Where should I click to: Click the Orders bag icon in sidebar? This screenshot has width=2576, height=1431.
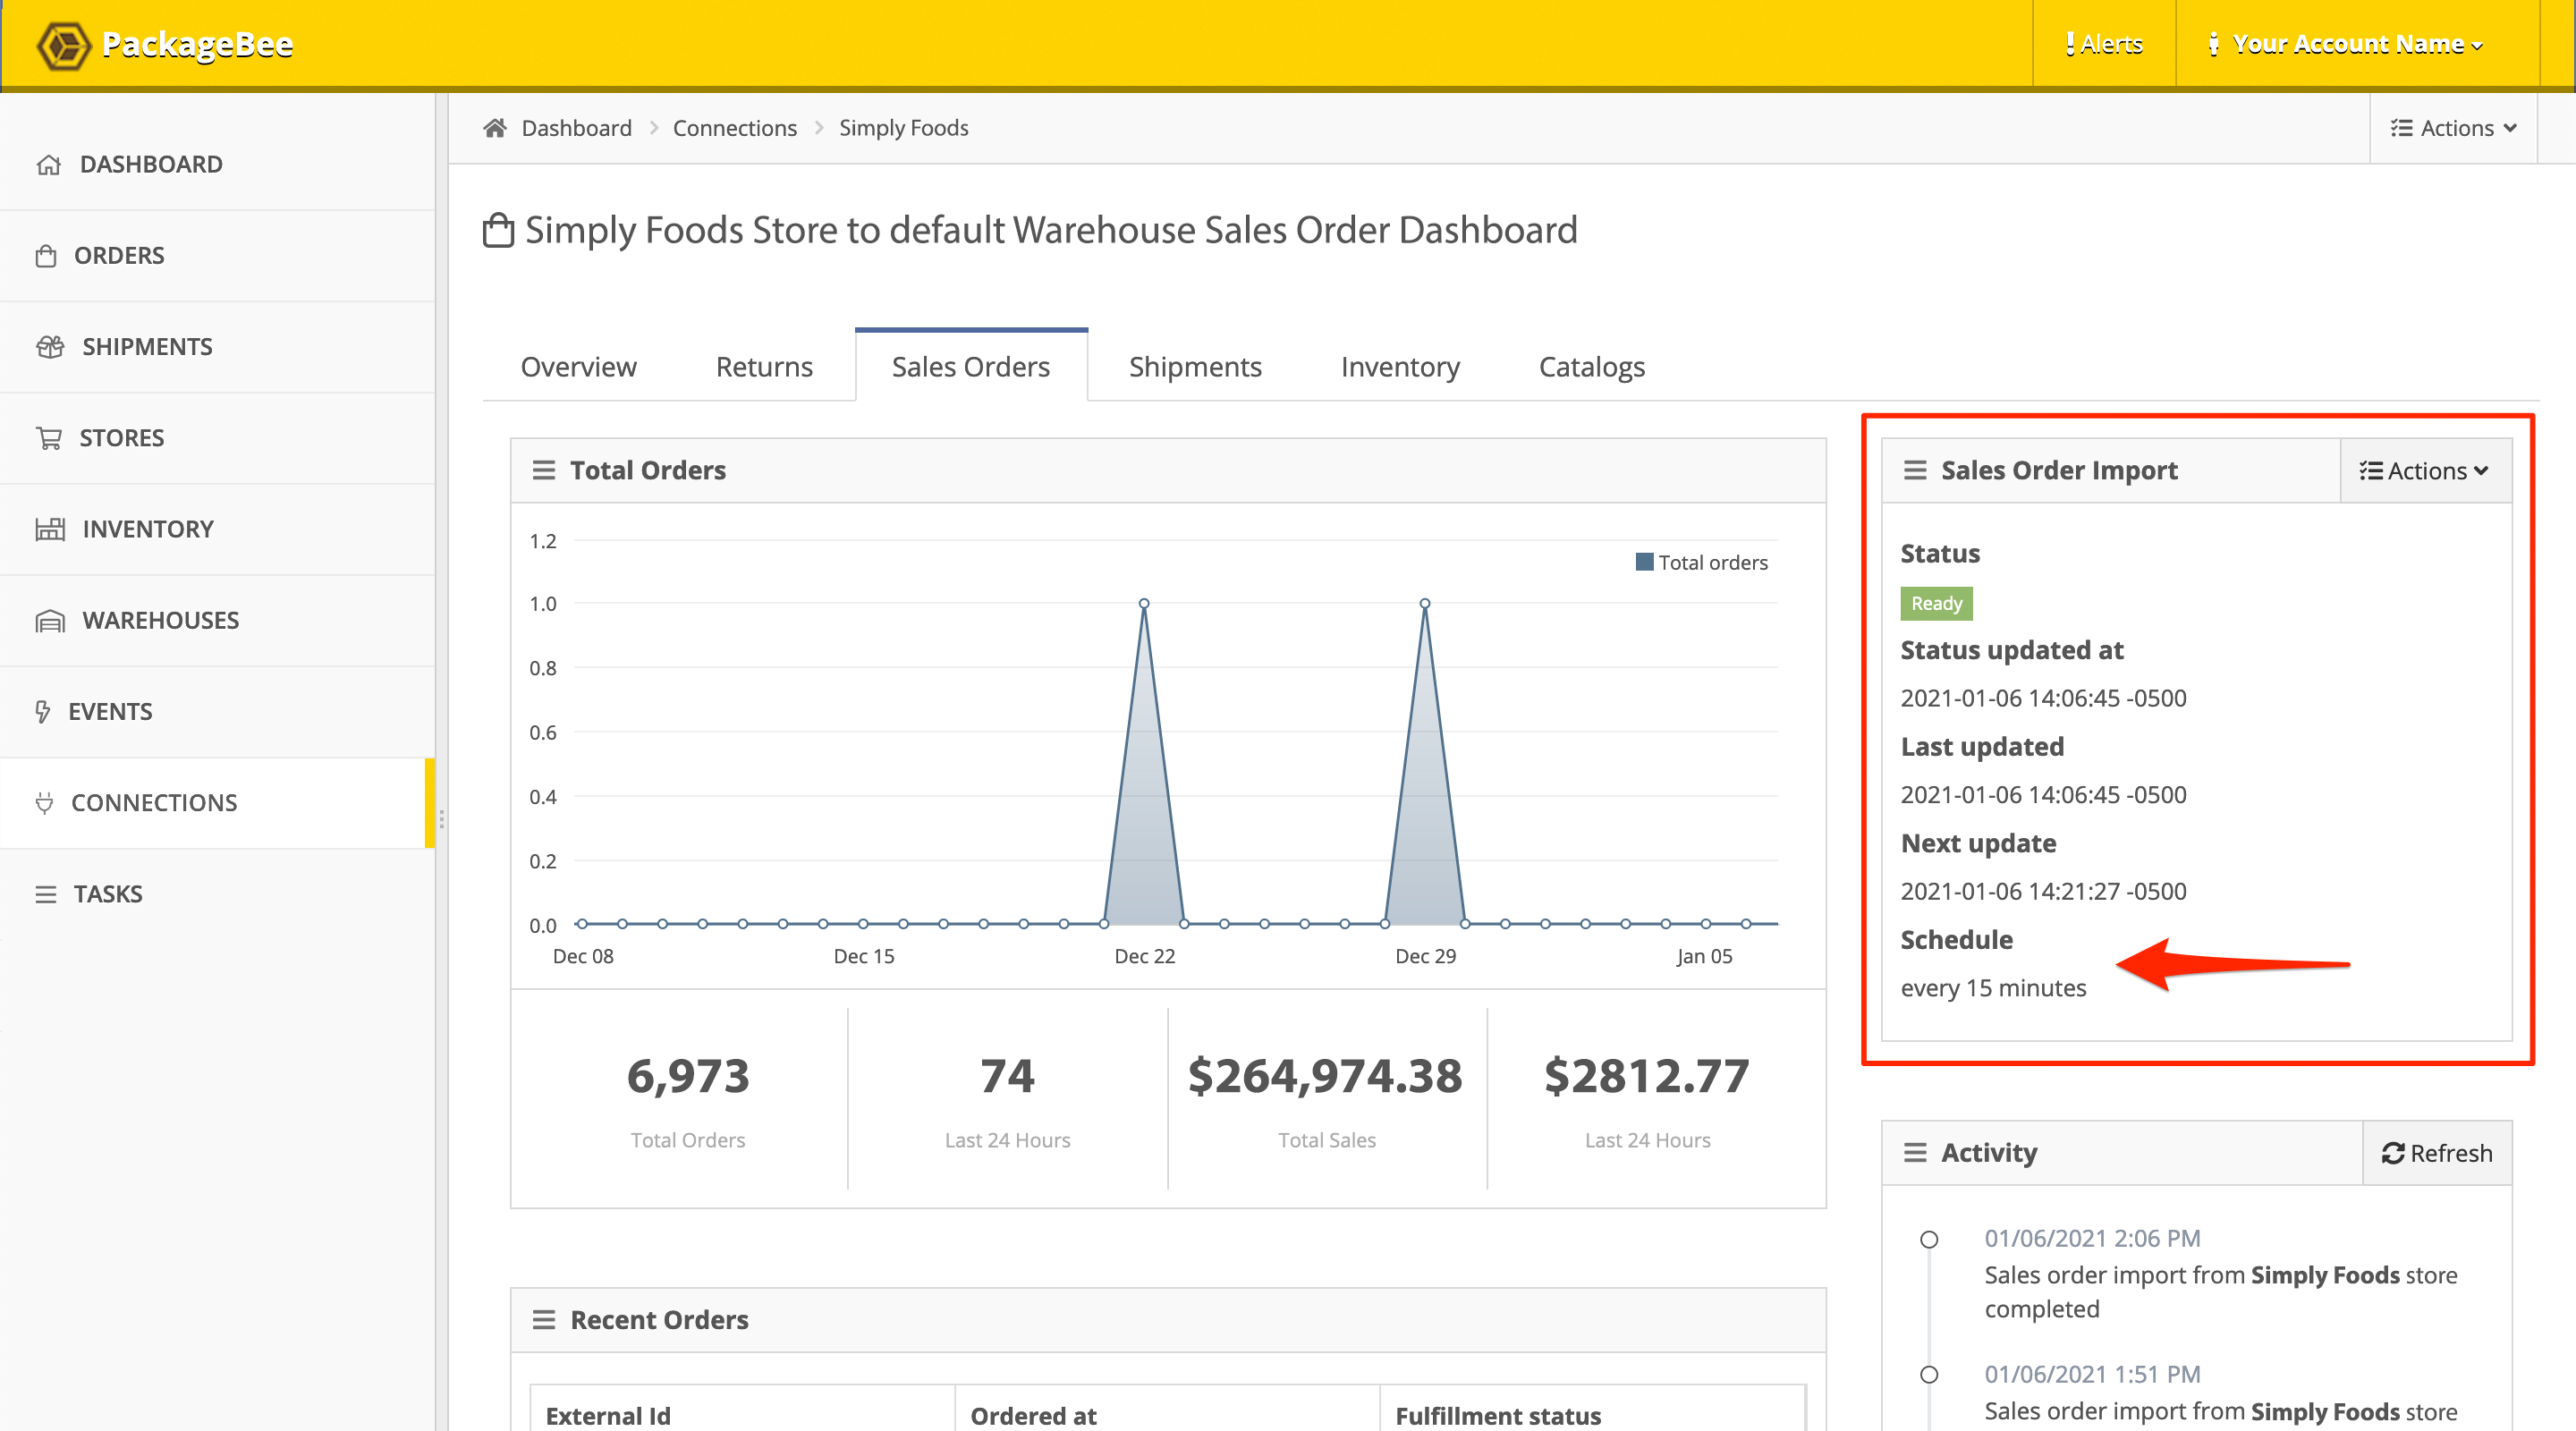pos(46,256)
